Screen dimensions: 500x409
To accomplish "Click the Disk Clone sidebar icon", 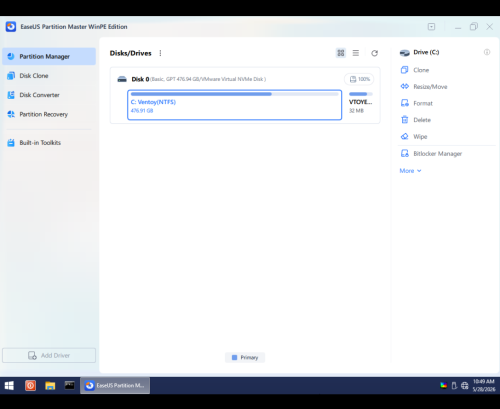I will pos(11,76).
